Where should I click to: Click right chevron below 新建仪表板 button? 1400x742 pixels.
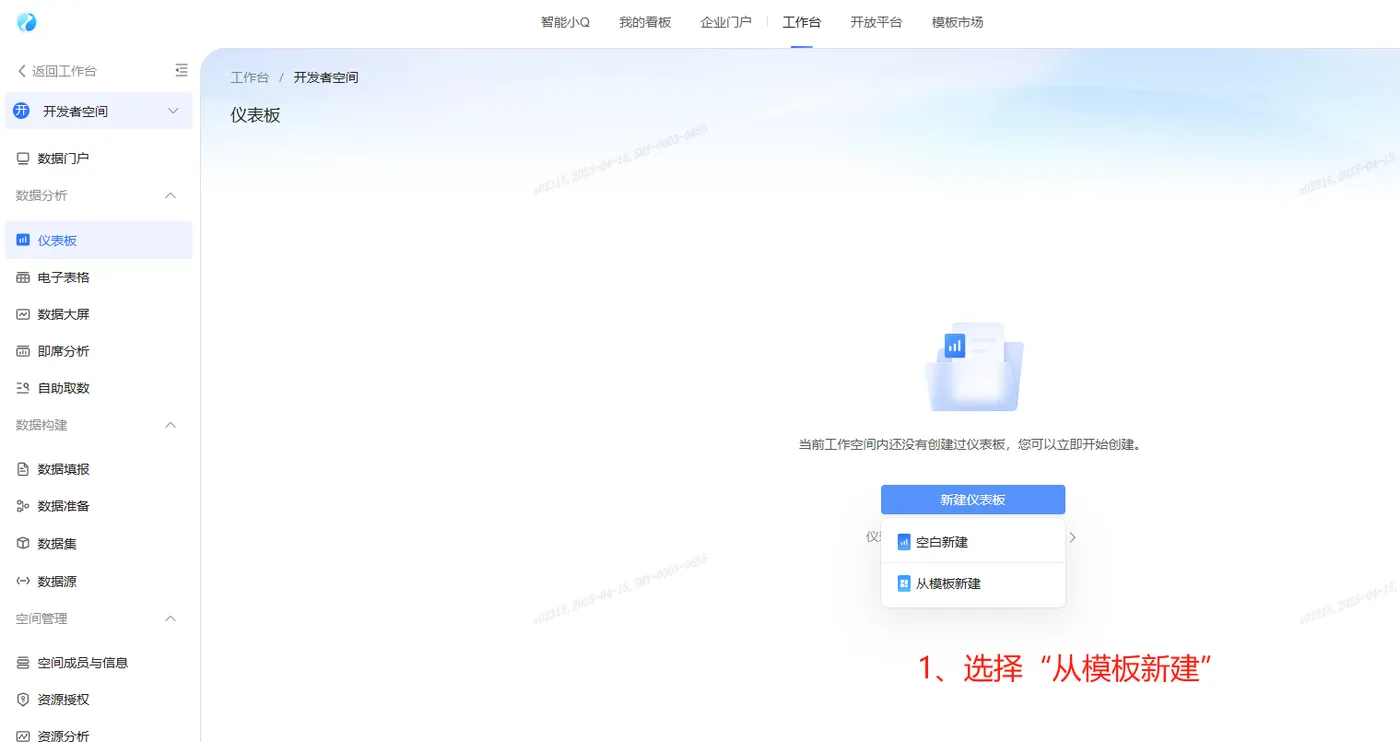point(1072,537)
